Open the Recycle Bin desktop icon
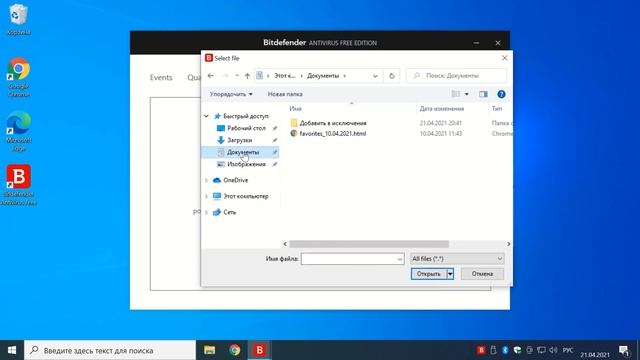 click(18, 19)
